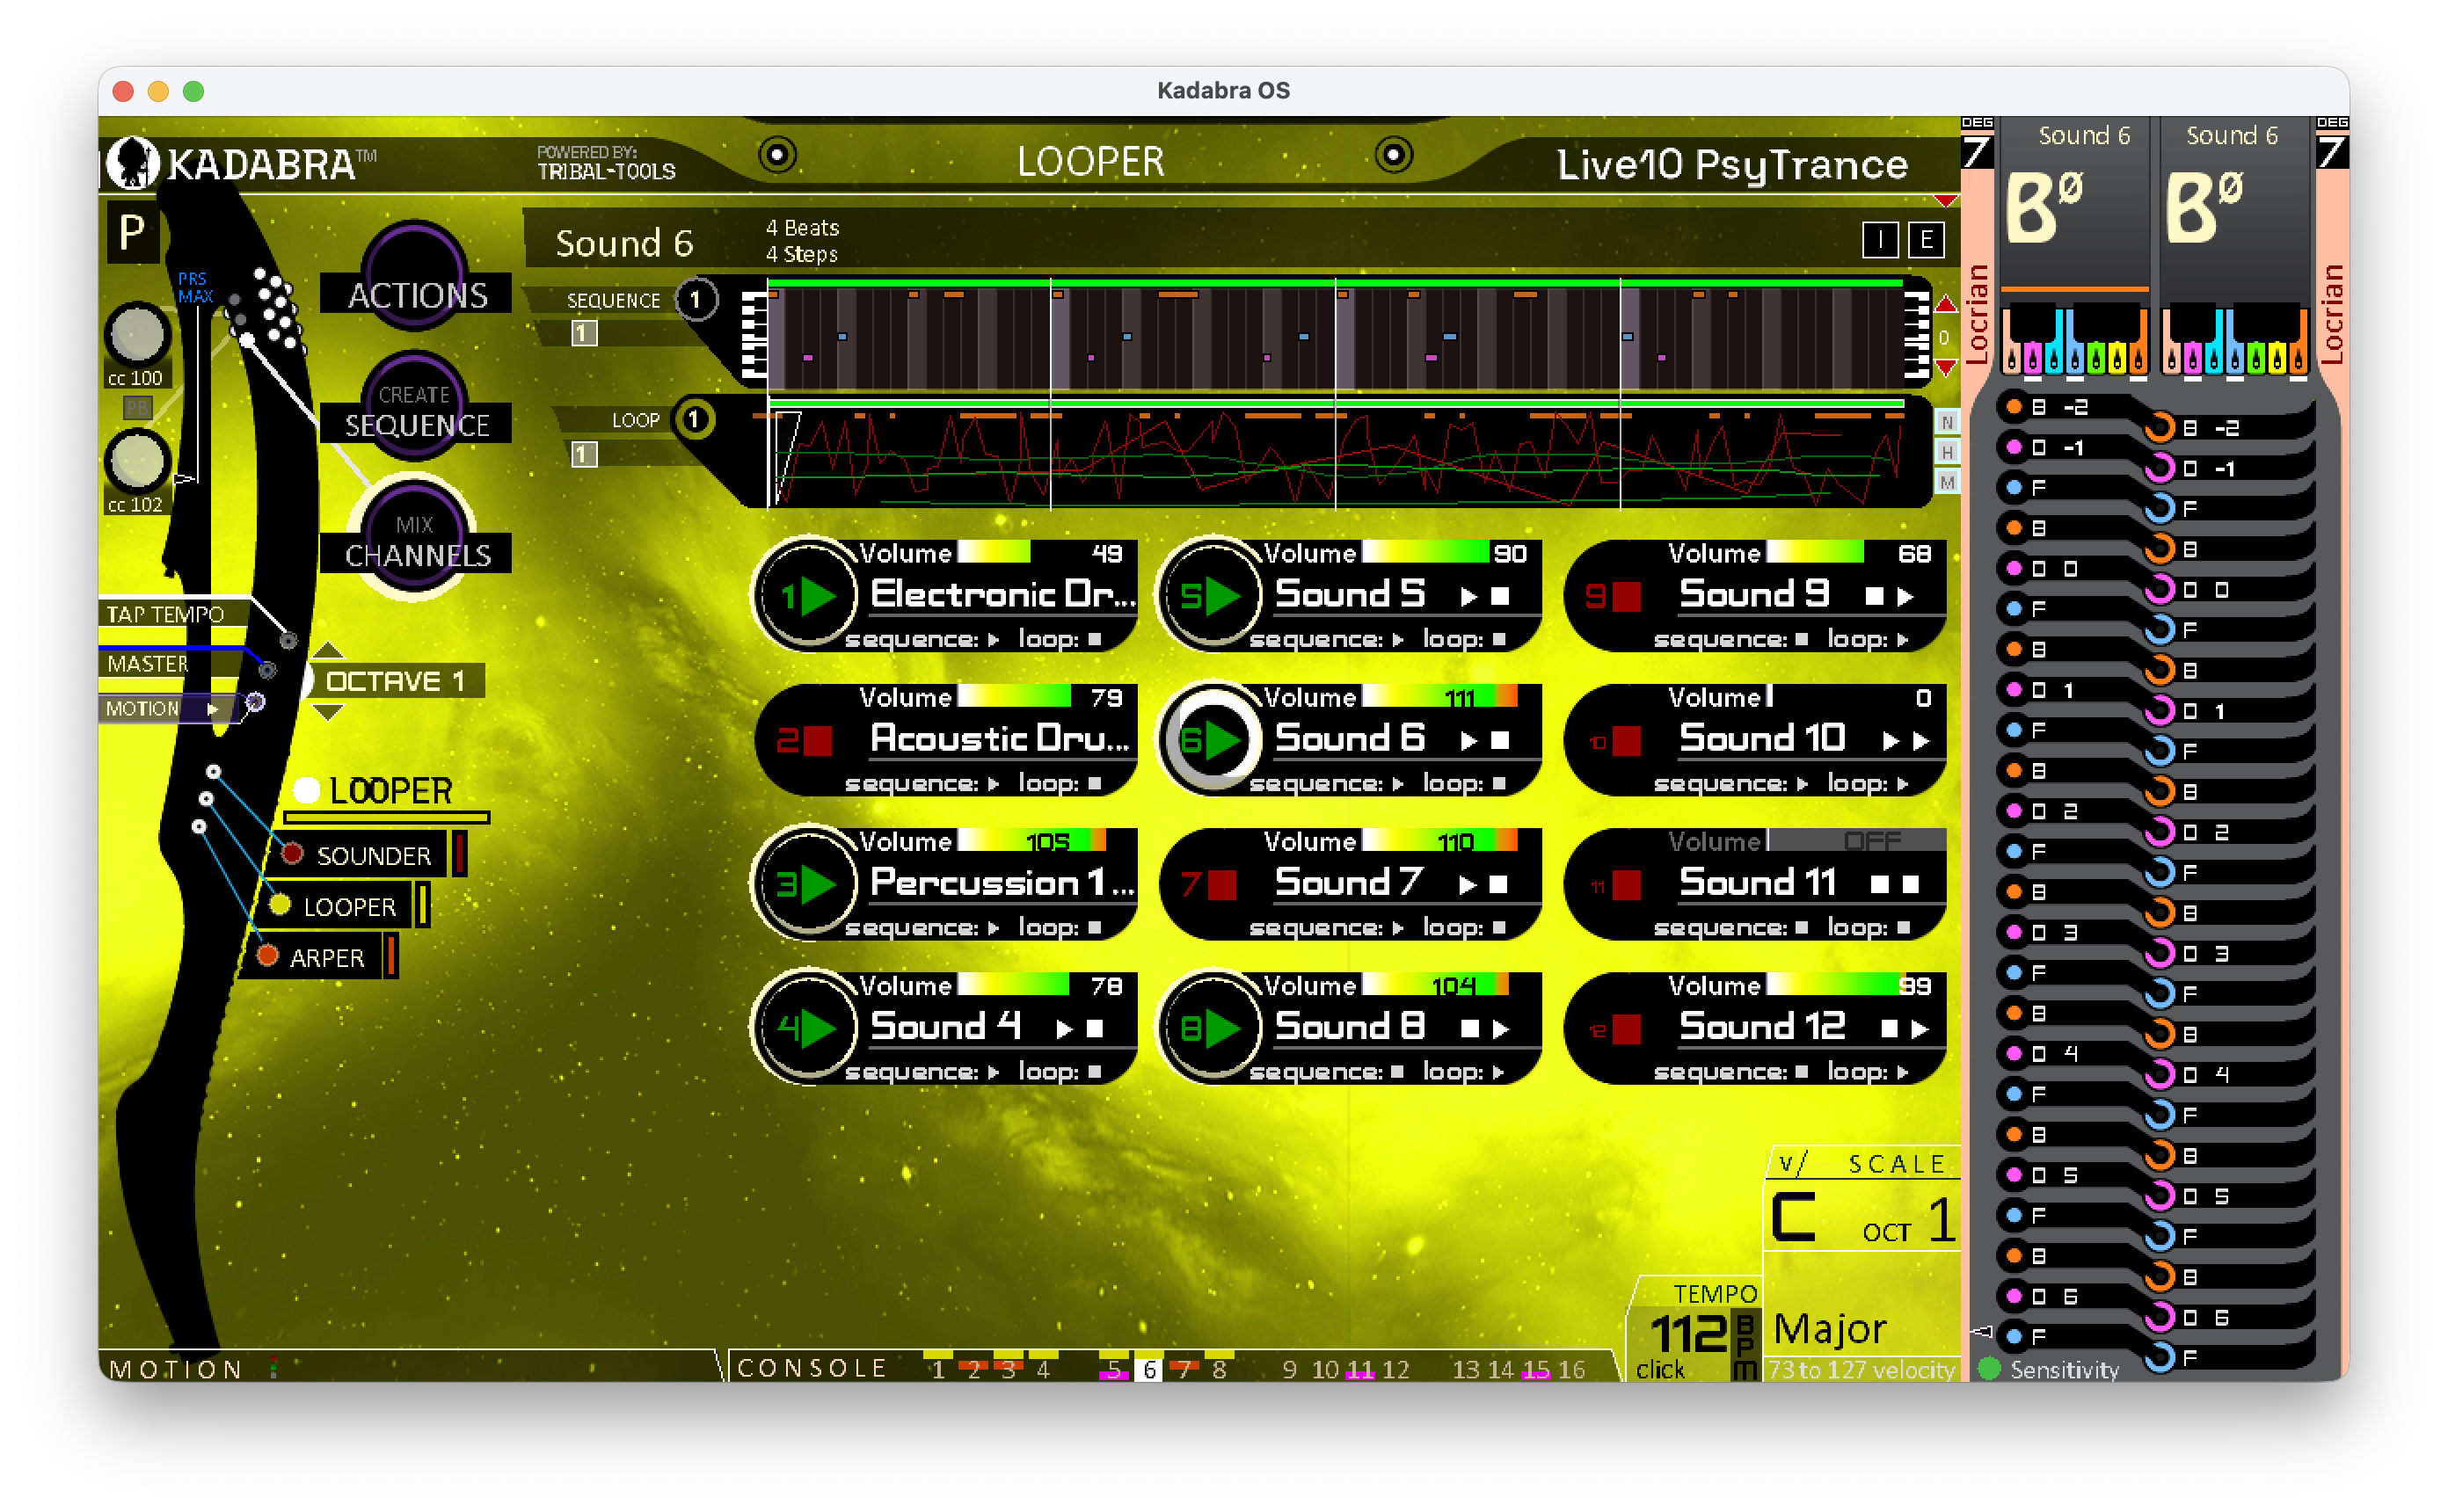Click the cc 100 knob
The width and height of the screenshot is (2448, 1512).
[137, 334]
